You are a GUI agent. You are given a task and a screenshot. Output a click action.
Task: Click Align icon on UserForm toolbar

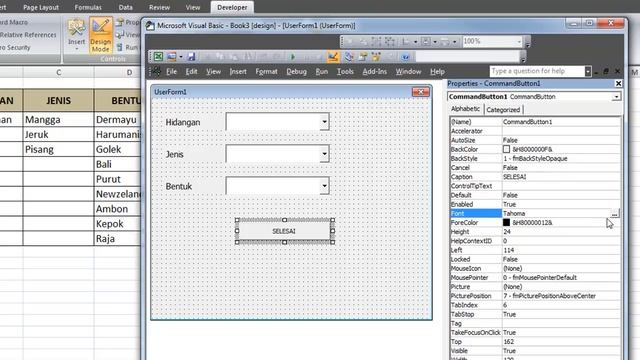pos(406,41)
